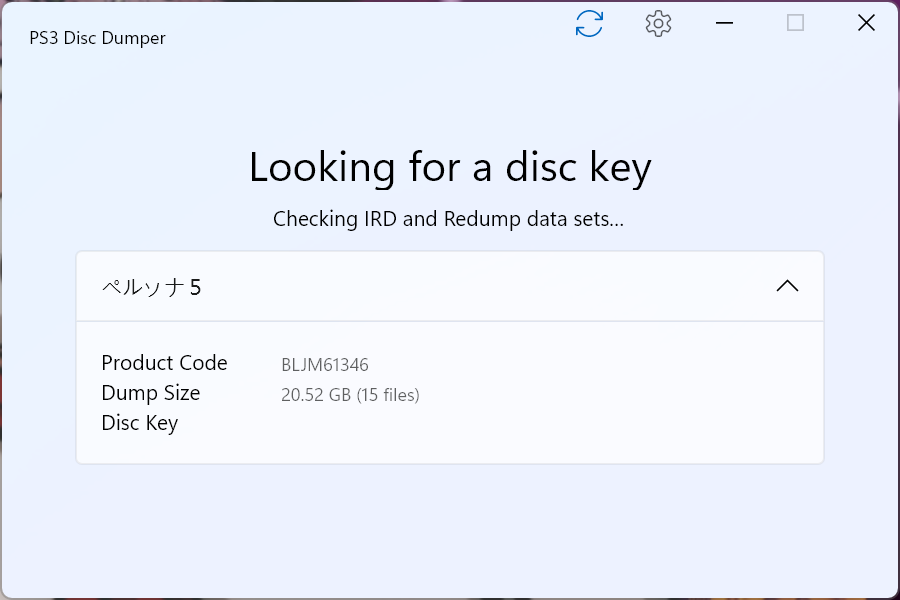
Task: Click the greyed-out maximize window button
Action: (x=795, y=23)
